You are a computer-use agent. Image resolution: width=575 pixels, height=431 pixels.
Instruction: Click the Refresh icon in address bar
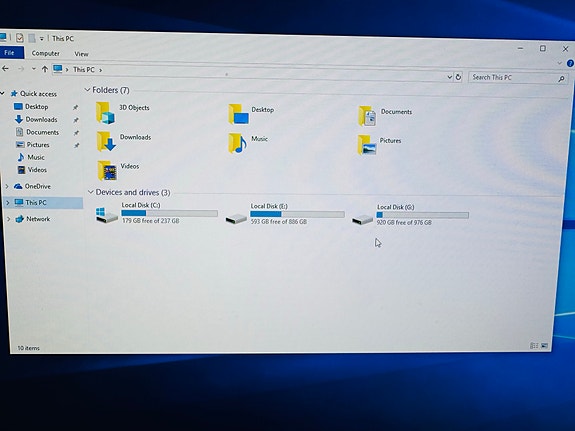[x=458, y=77]
